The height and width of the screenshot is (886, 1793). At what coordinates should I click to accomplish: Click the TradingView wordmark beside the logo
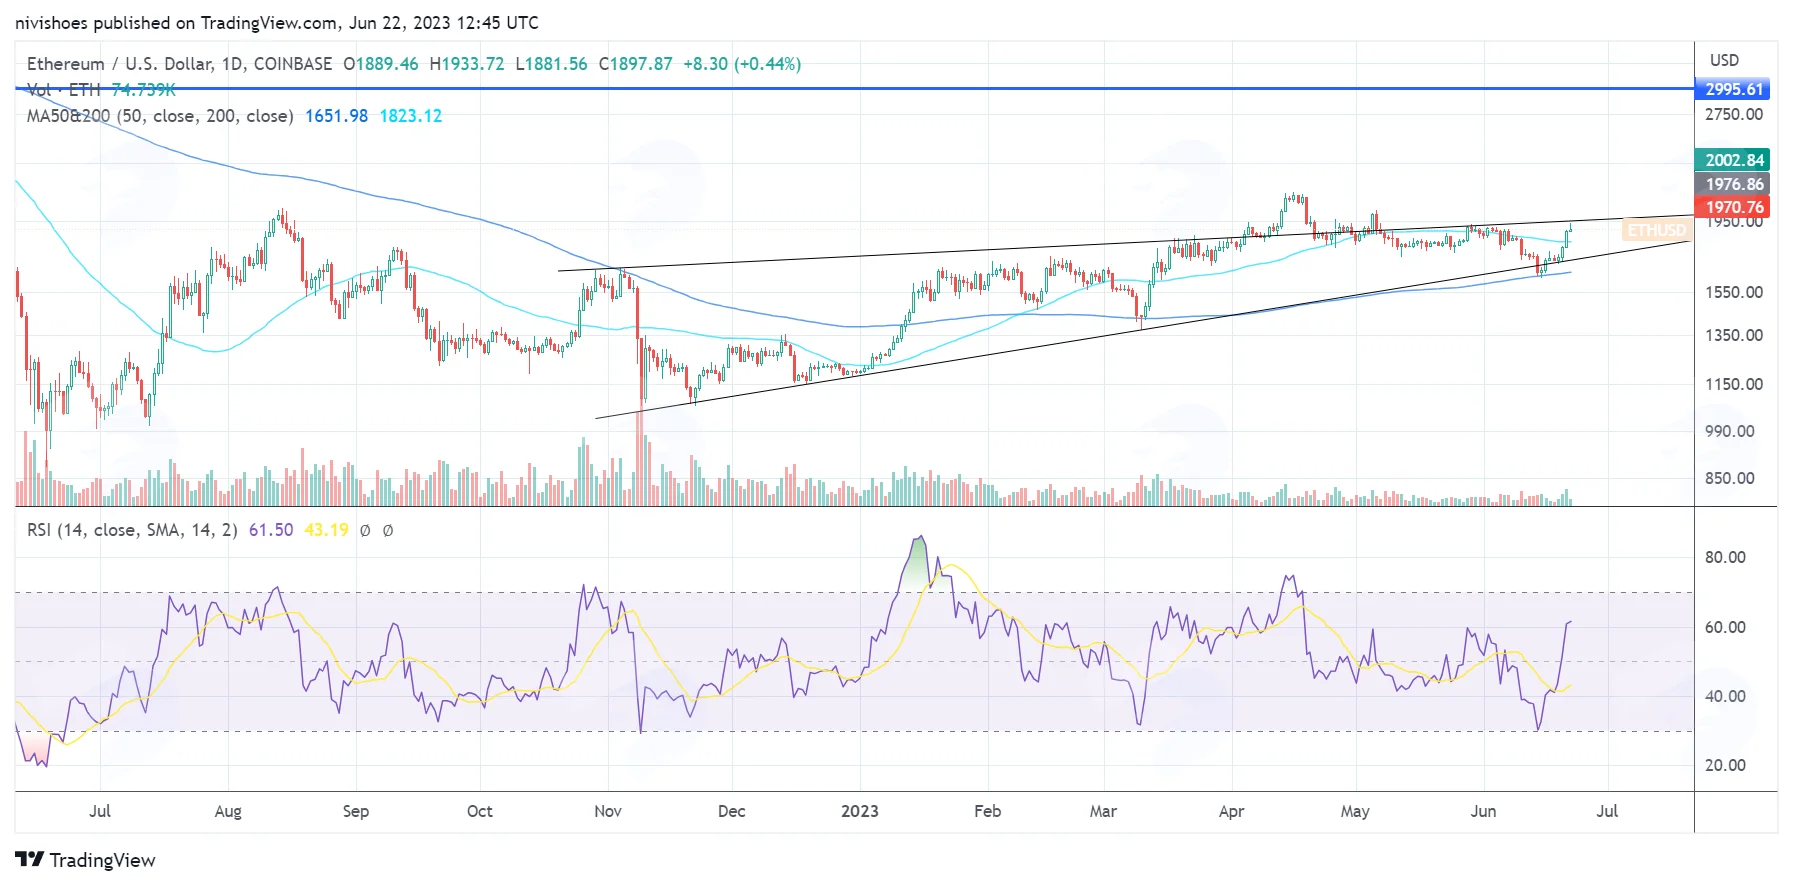103,860
